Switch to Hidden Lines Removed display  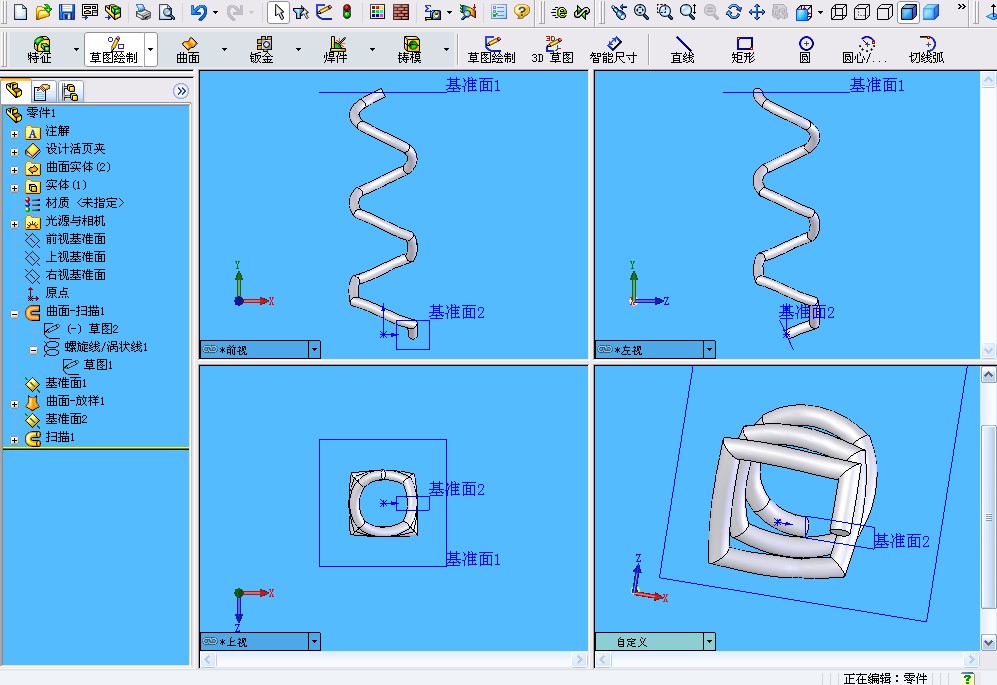click(884, 11)
